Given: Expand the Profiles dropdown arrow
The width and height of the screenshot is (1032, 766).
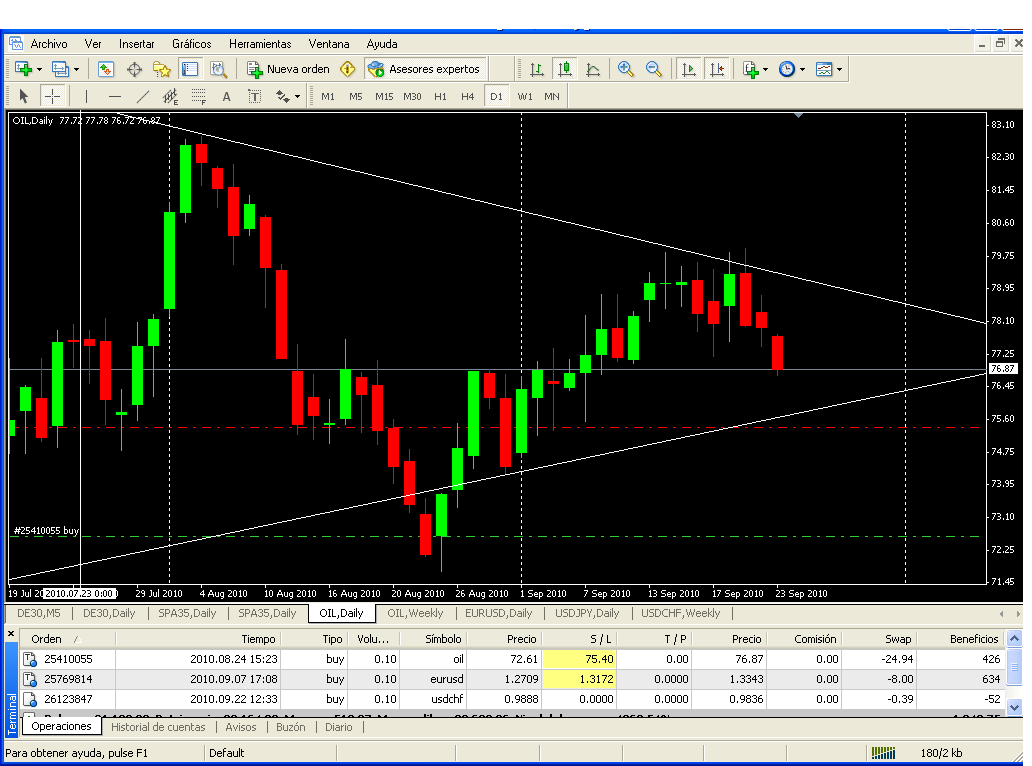Looking at the screenshot, I should (76, 69).
